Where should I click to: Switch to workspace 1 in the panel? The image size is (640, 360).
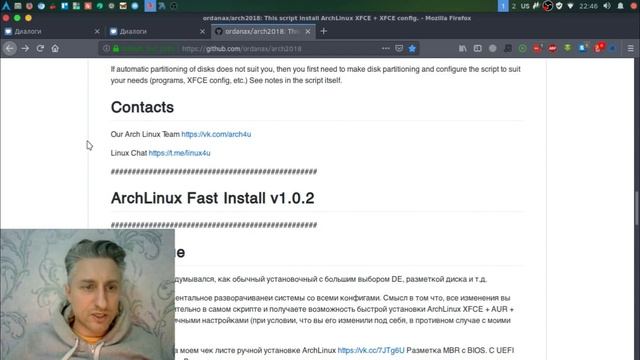[503, 6]
